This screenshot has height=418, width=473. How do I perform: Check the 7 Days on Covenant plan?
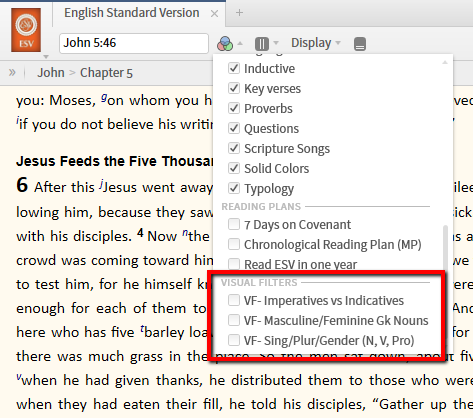point(234,224)
